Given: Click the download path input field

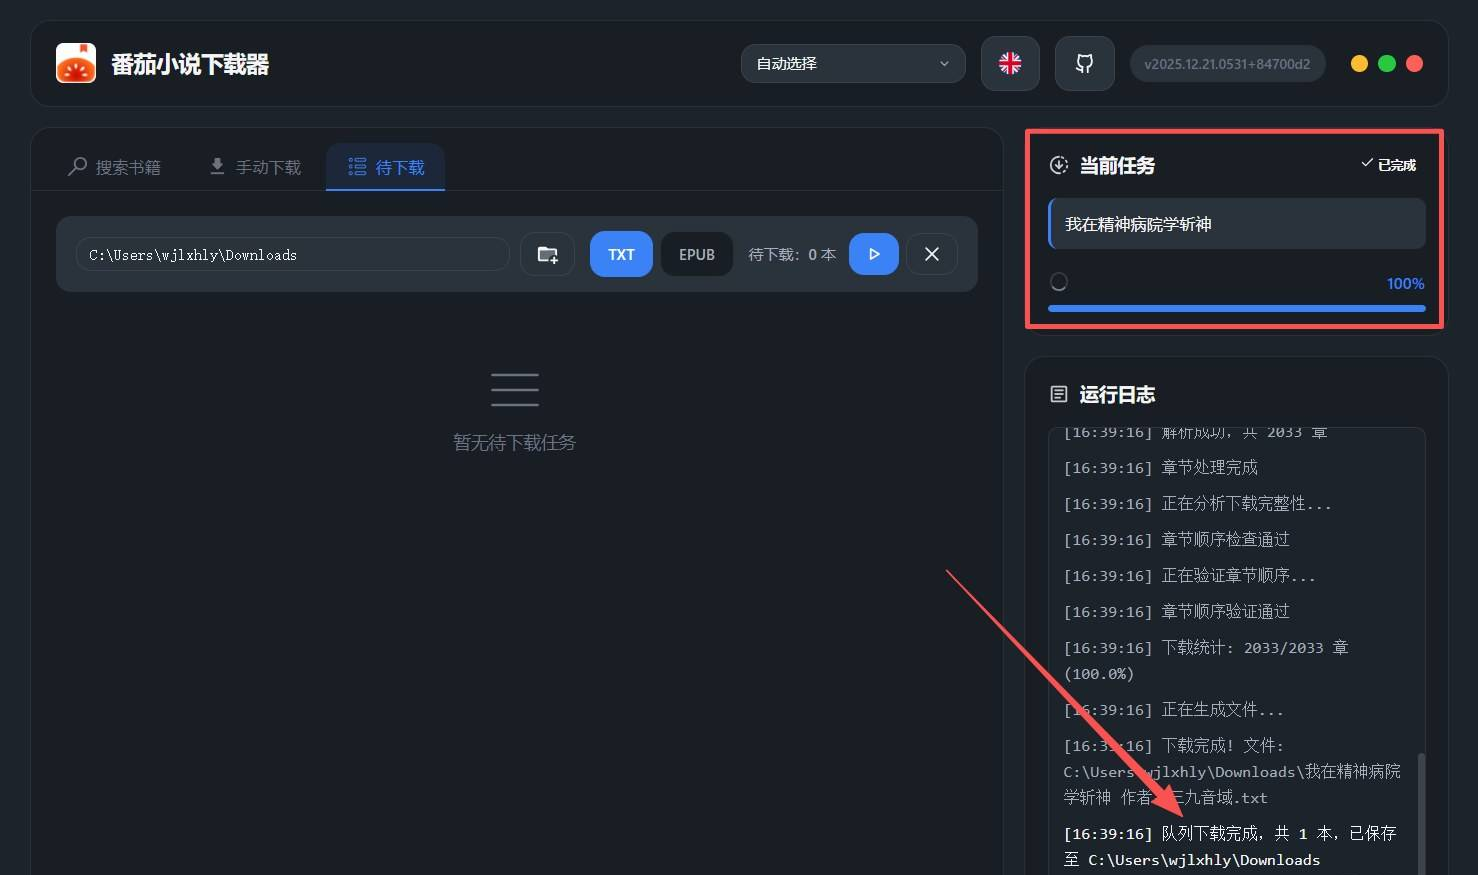Looking at the screenshot, I should click(x=292, y=254).
